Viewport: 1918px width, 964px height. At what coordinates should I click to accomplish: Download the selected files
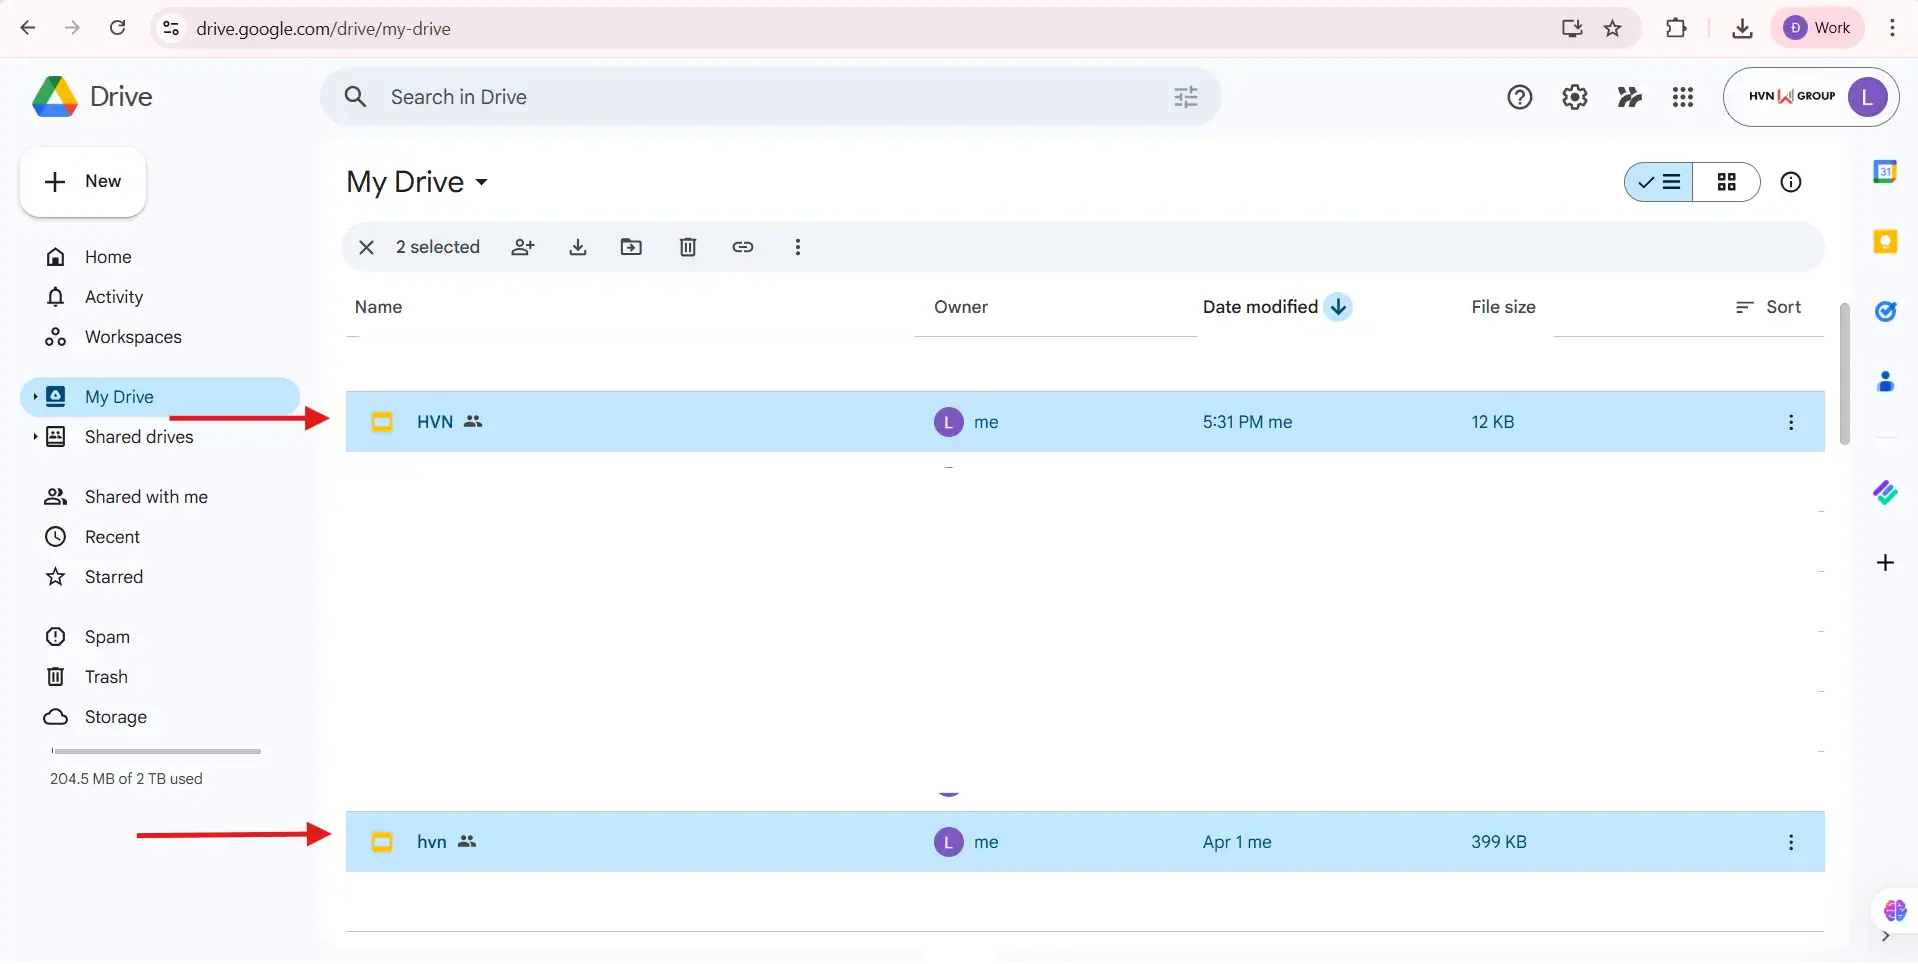click(578, 247)
